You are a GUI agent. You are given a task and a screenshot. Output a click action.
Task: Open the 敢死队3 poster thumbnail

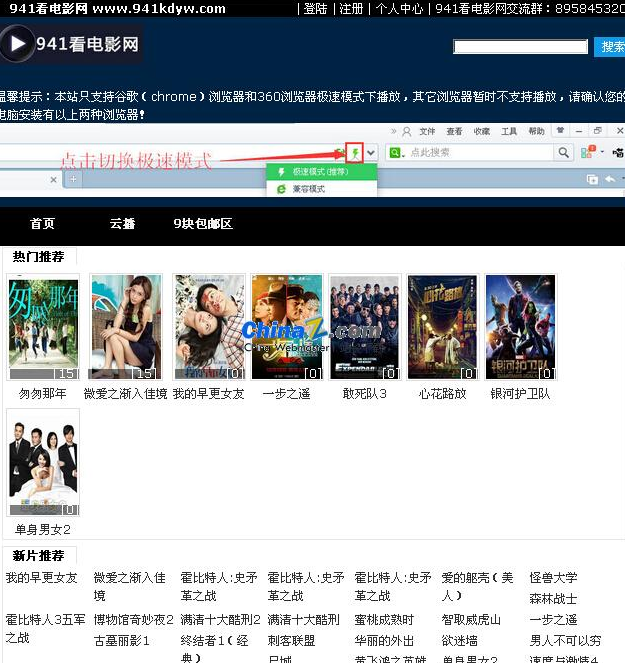click(x=365, y=327)
